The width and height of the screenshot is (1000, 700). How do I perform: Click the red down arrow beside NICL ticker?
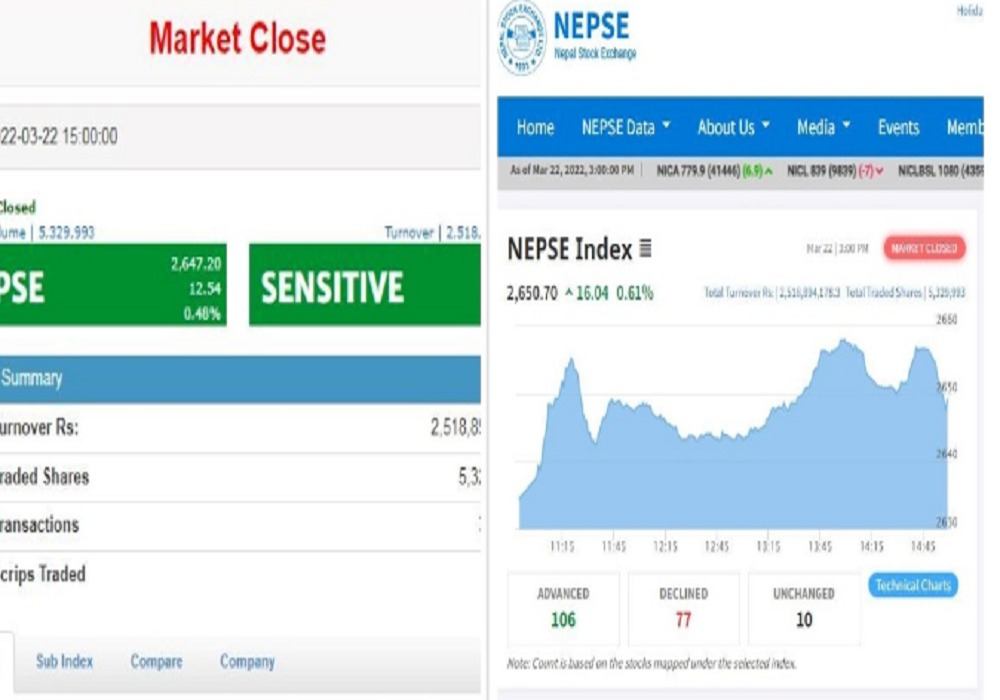tap(879, 171)
